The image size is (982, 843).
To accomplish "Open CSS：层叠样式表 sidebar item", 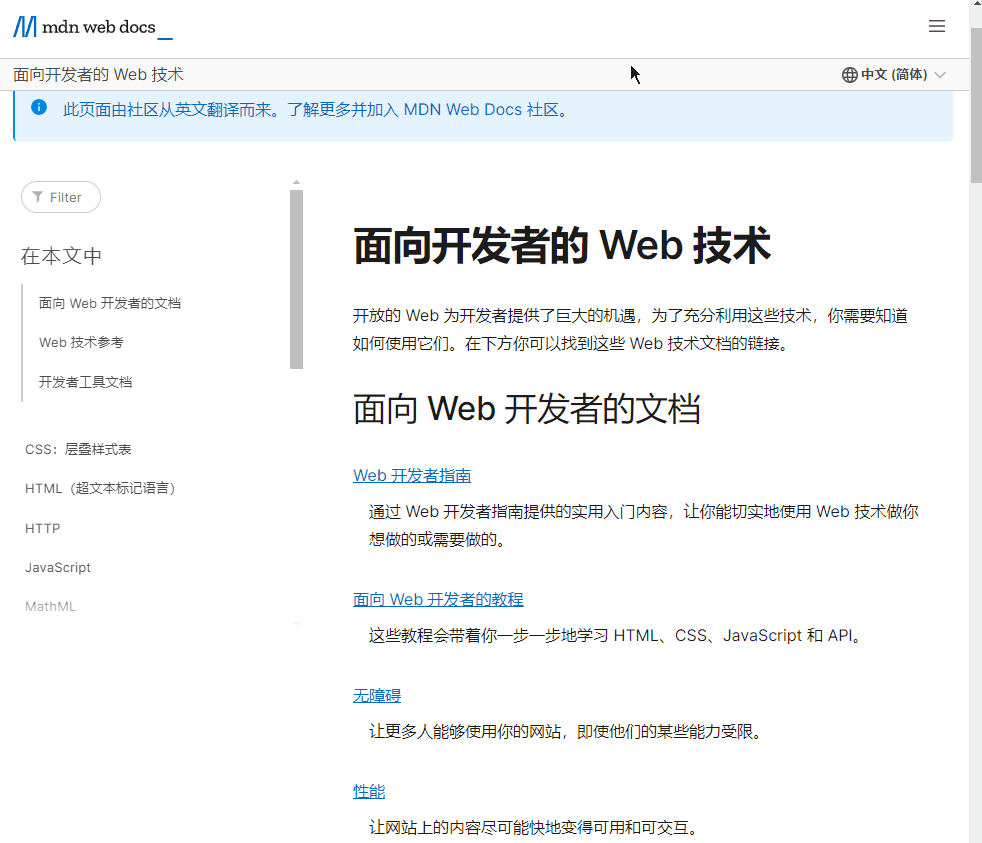I will pyautogui.click(x=78, y=449).
